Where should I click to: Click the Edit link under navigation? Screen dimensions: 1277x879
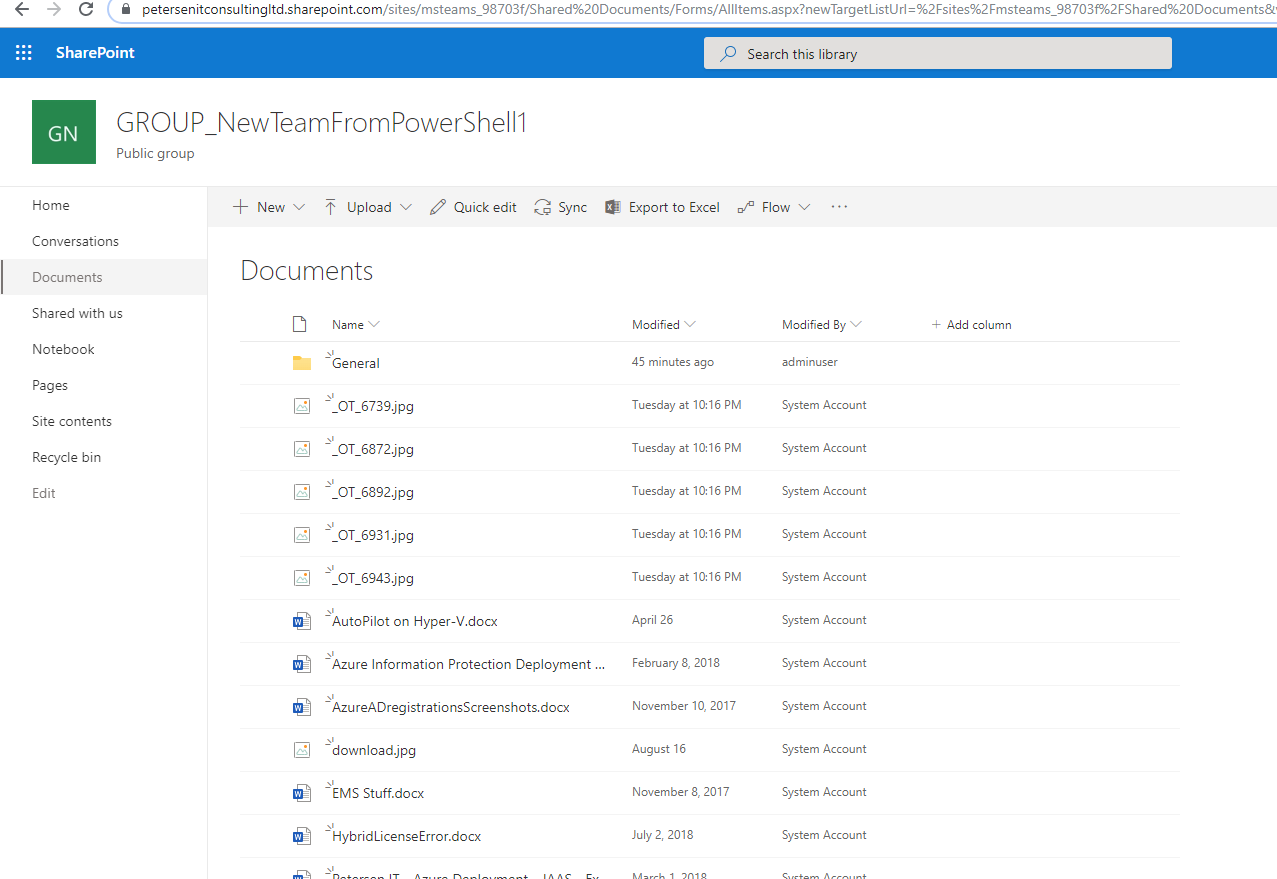44,493
